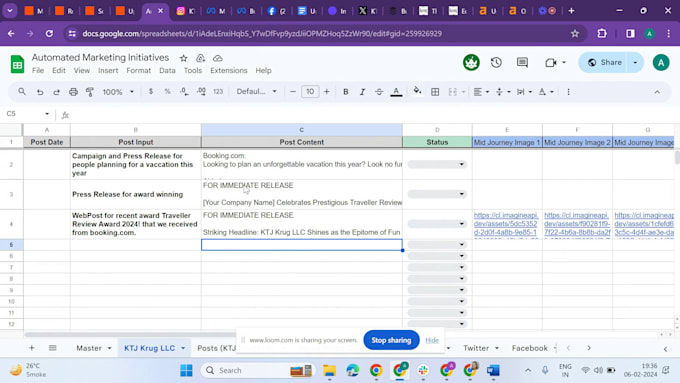Decrease decimal places
Screen dimensions: 680x383
tap(184, 92)
